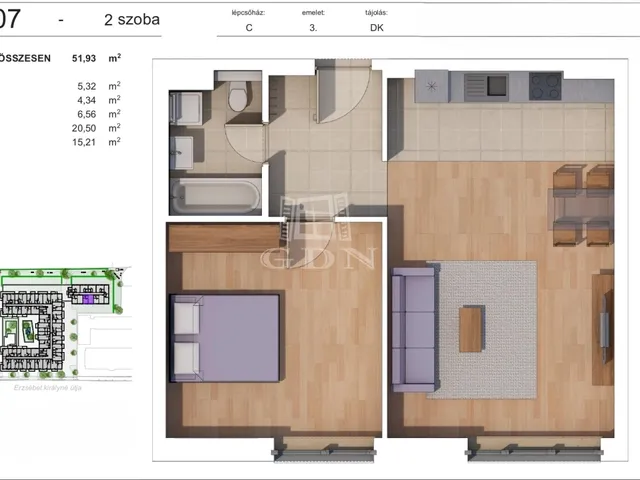Click the 20,50 m² room area entry
640x480 pixels.
point(92,128)
